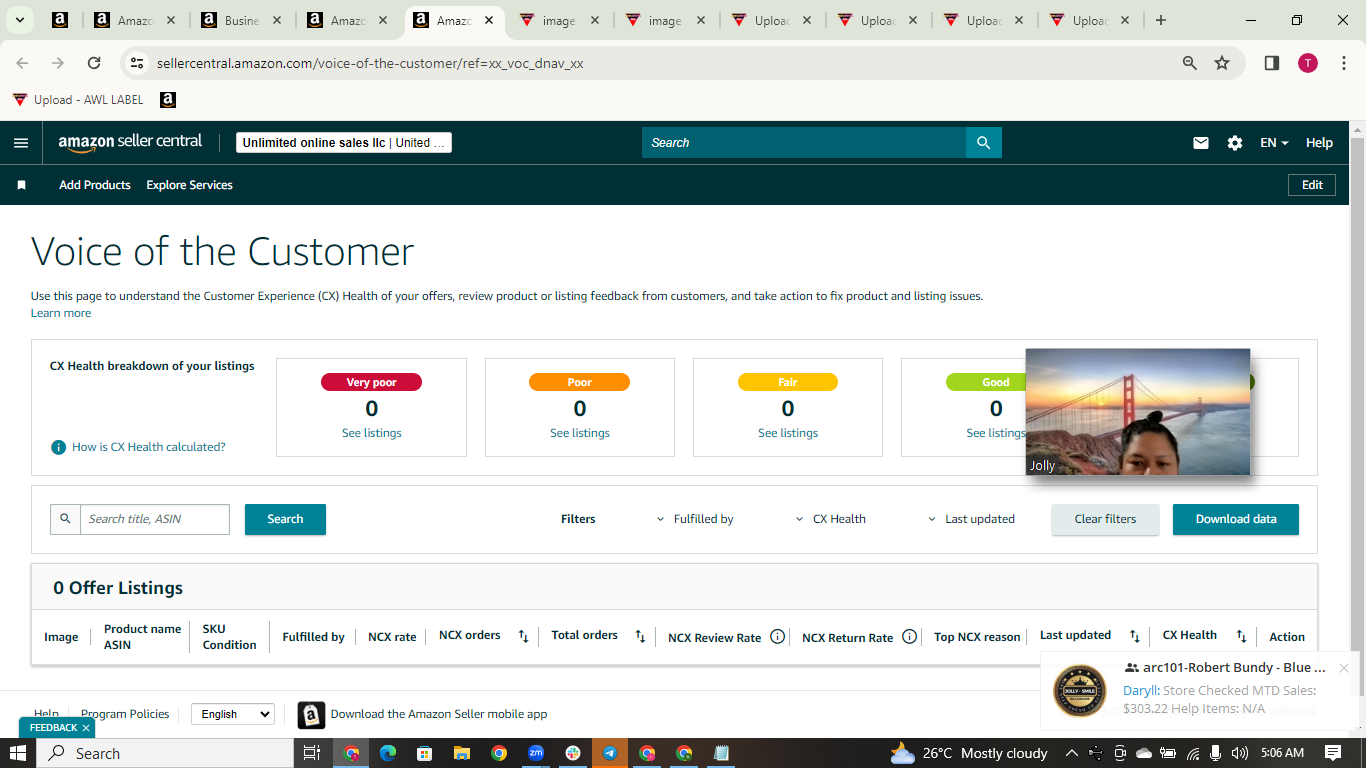See listings under Very poor
Screen dimensions: 1366x768
pyautogui.click(x=372, y=433)
